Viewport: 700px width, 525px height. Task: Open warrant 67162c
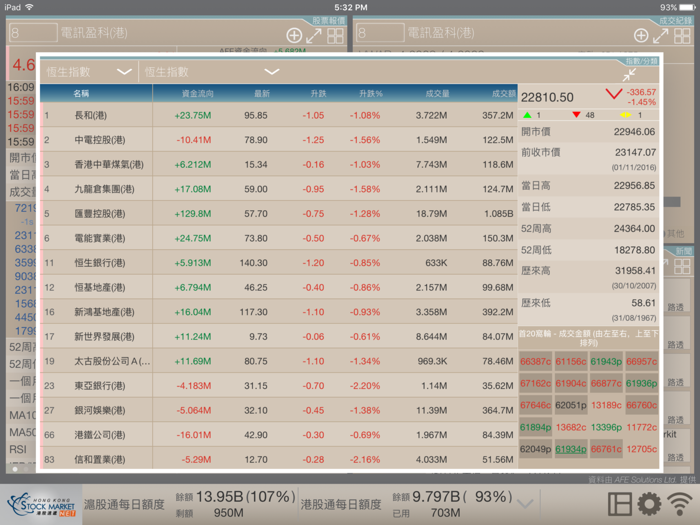pyautogui.click(x=535, y=383)
